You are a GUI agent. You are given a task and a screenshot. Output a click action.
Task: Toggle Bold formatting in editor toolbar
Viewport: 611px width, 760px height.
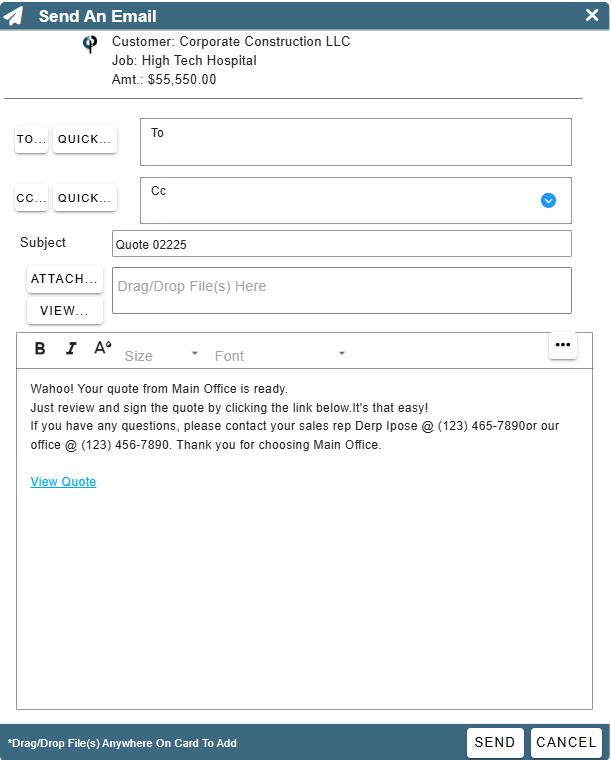pyautogui.click(x=40, y=348)
